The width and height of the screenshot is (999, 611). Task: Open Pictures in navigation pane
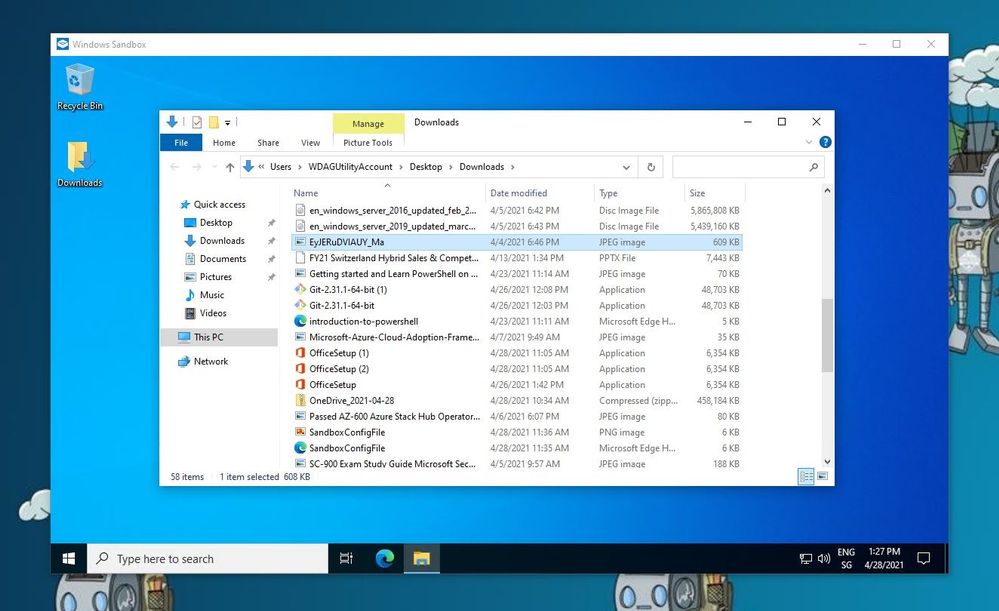click(x=215, y=277)
